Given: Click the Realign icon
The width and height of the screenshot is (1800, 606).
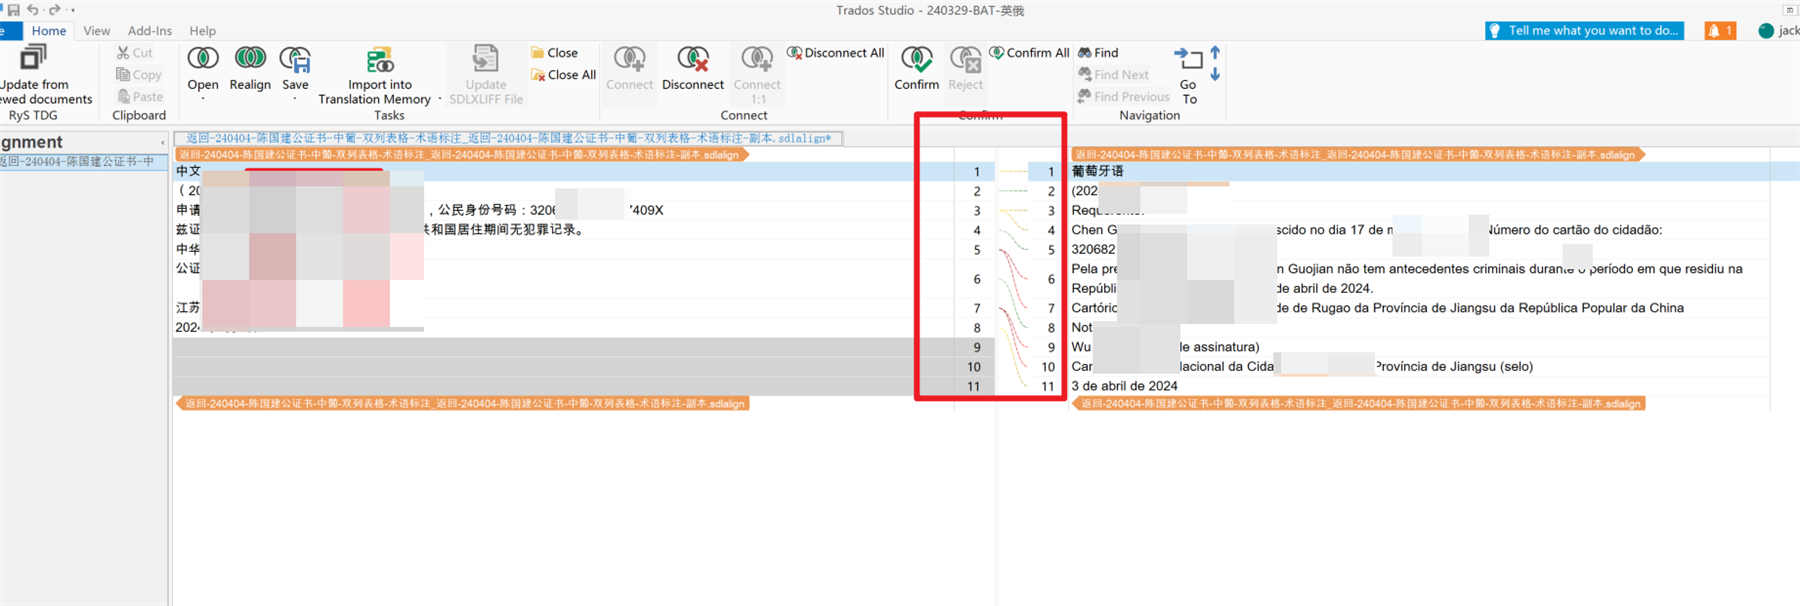Looking at the screenshot, I should (x=250, y=59).
